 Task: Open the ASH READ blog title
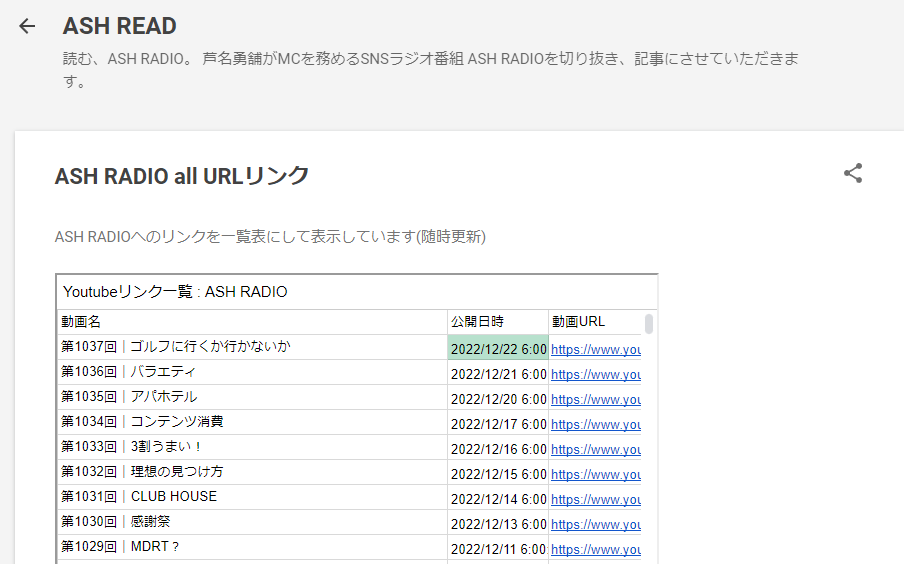tap(119, 26)
